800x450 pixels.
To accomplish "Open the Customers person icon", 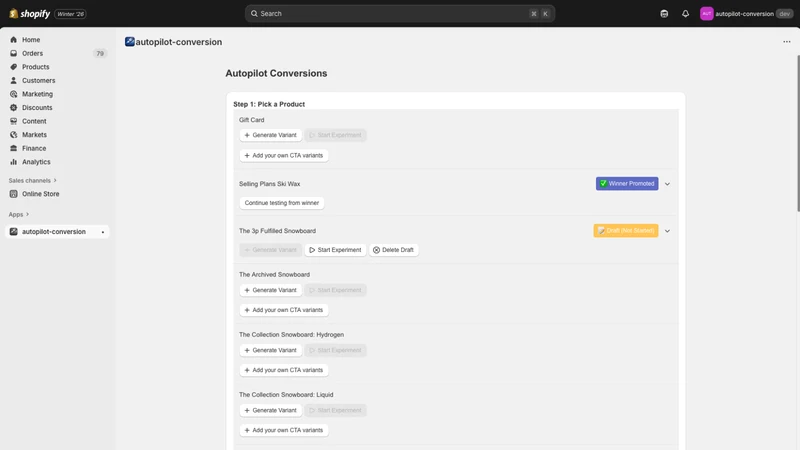I will point(14,81).
